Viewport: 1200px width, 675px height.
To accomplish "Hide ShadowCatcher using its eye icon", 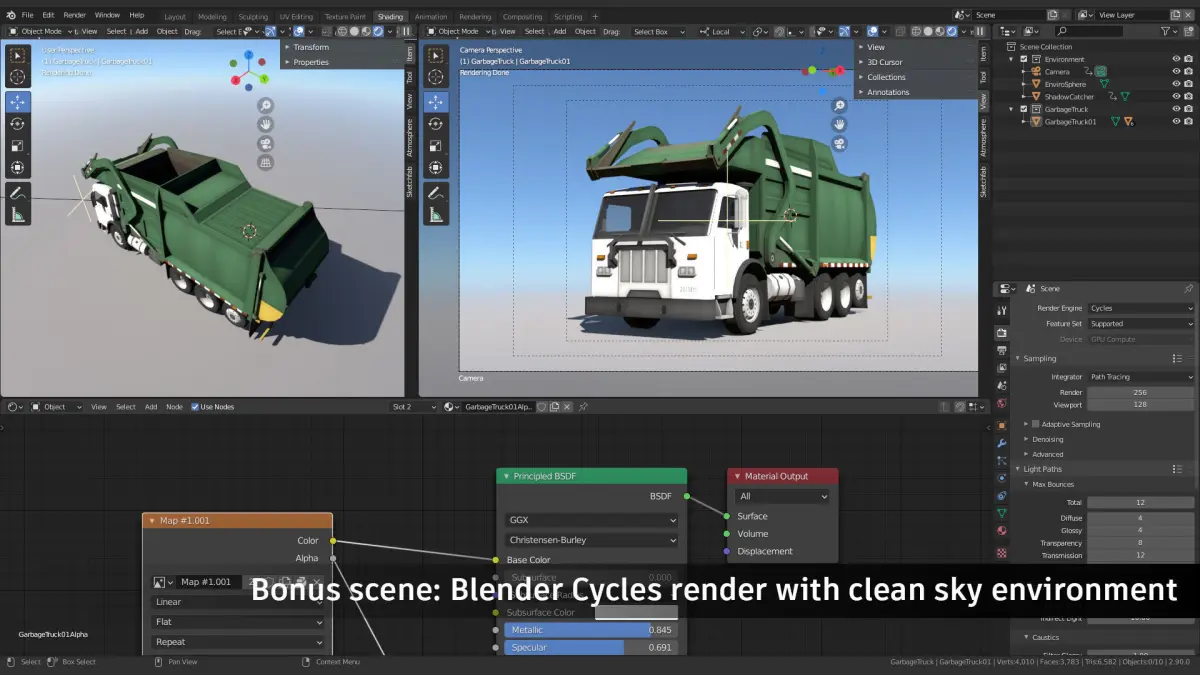I will click(x=1176, y=97).
